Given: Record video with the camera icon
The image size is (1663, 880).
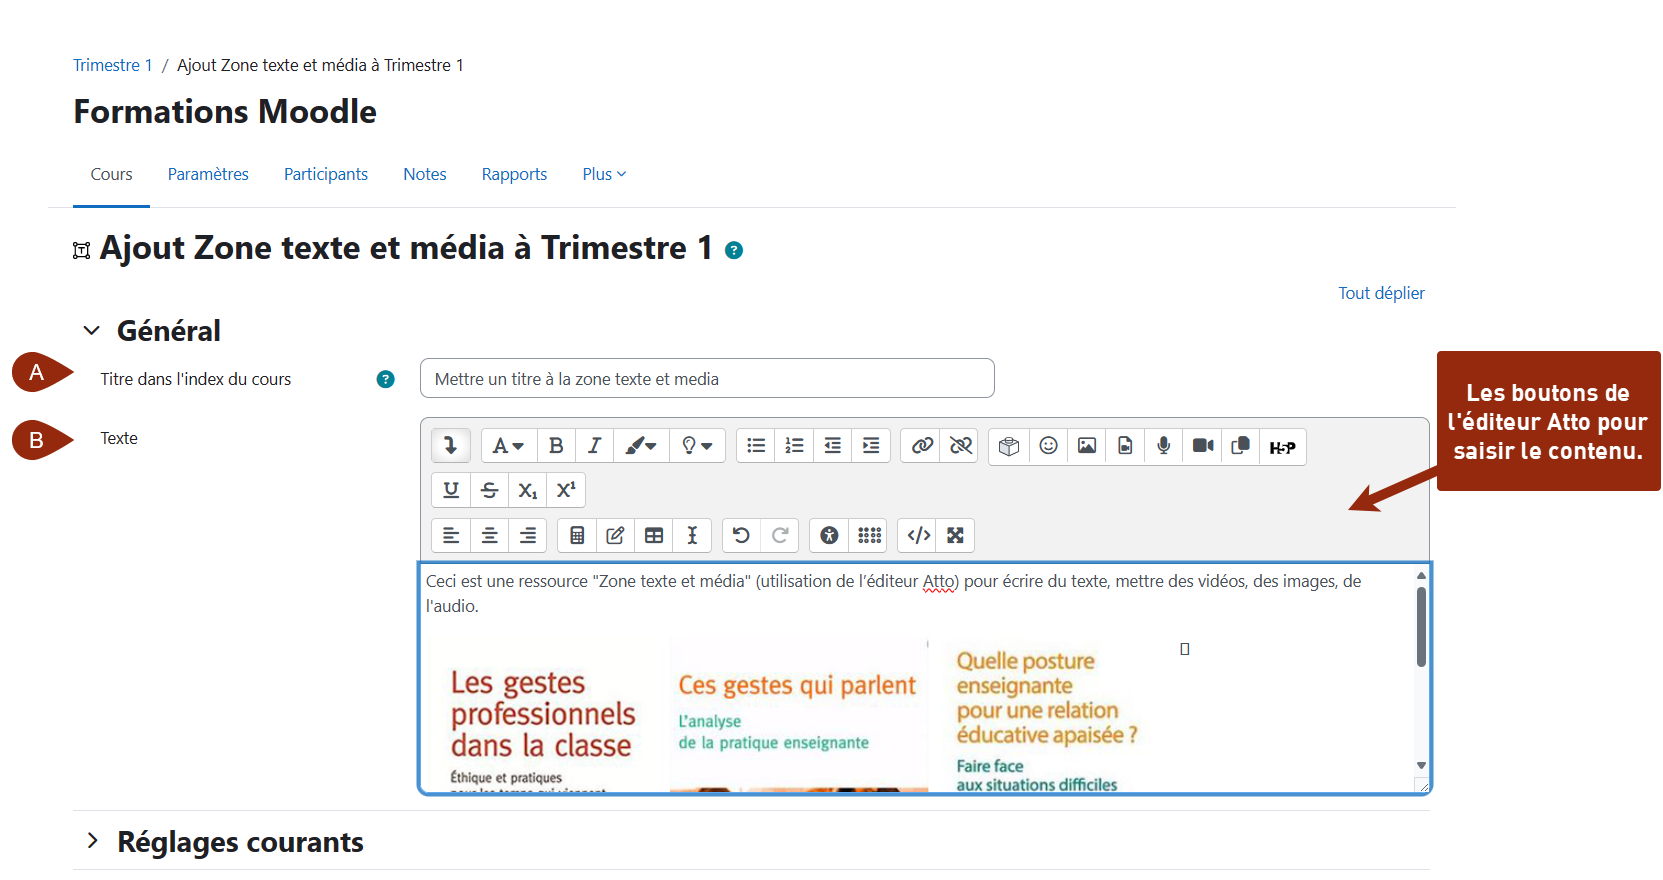Looking at the screenshot, I should [1203, 446].
